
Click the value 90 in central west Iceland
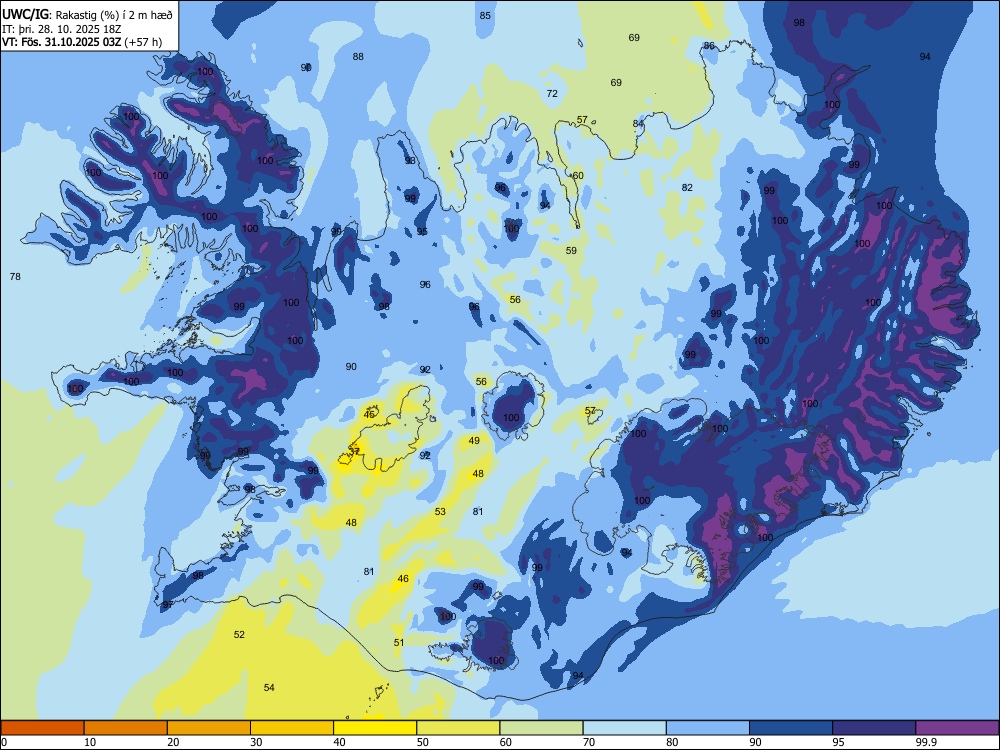tap(351, 366)
